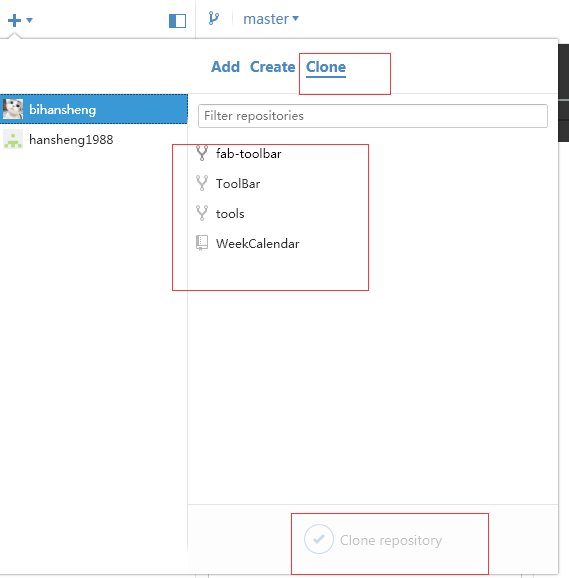Click the book icon beside WeekCalendar

(x=202, y=243)
